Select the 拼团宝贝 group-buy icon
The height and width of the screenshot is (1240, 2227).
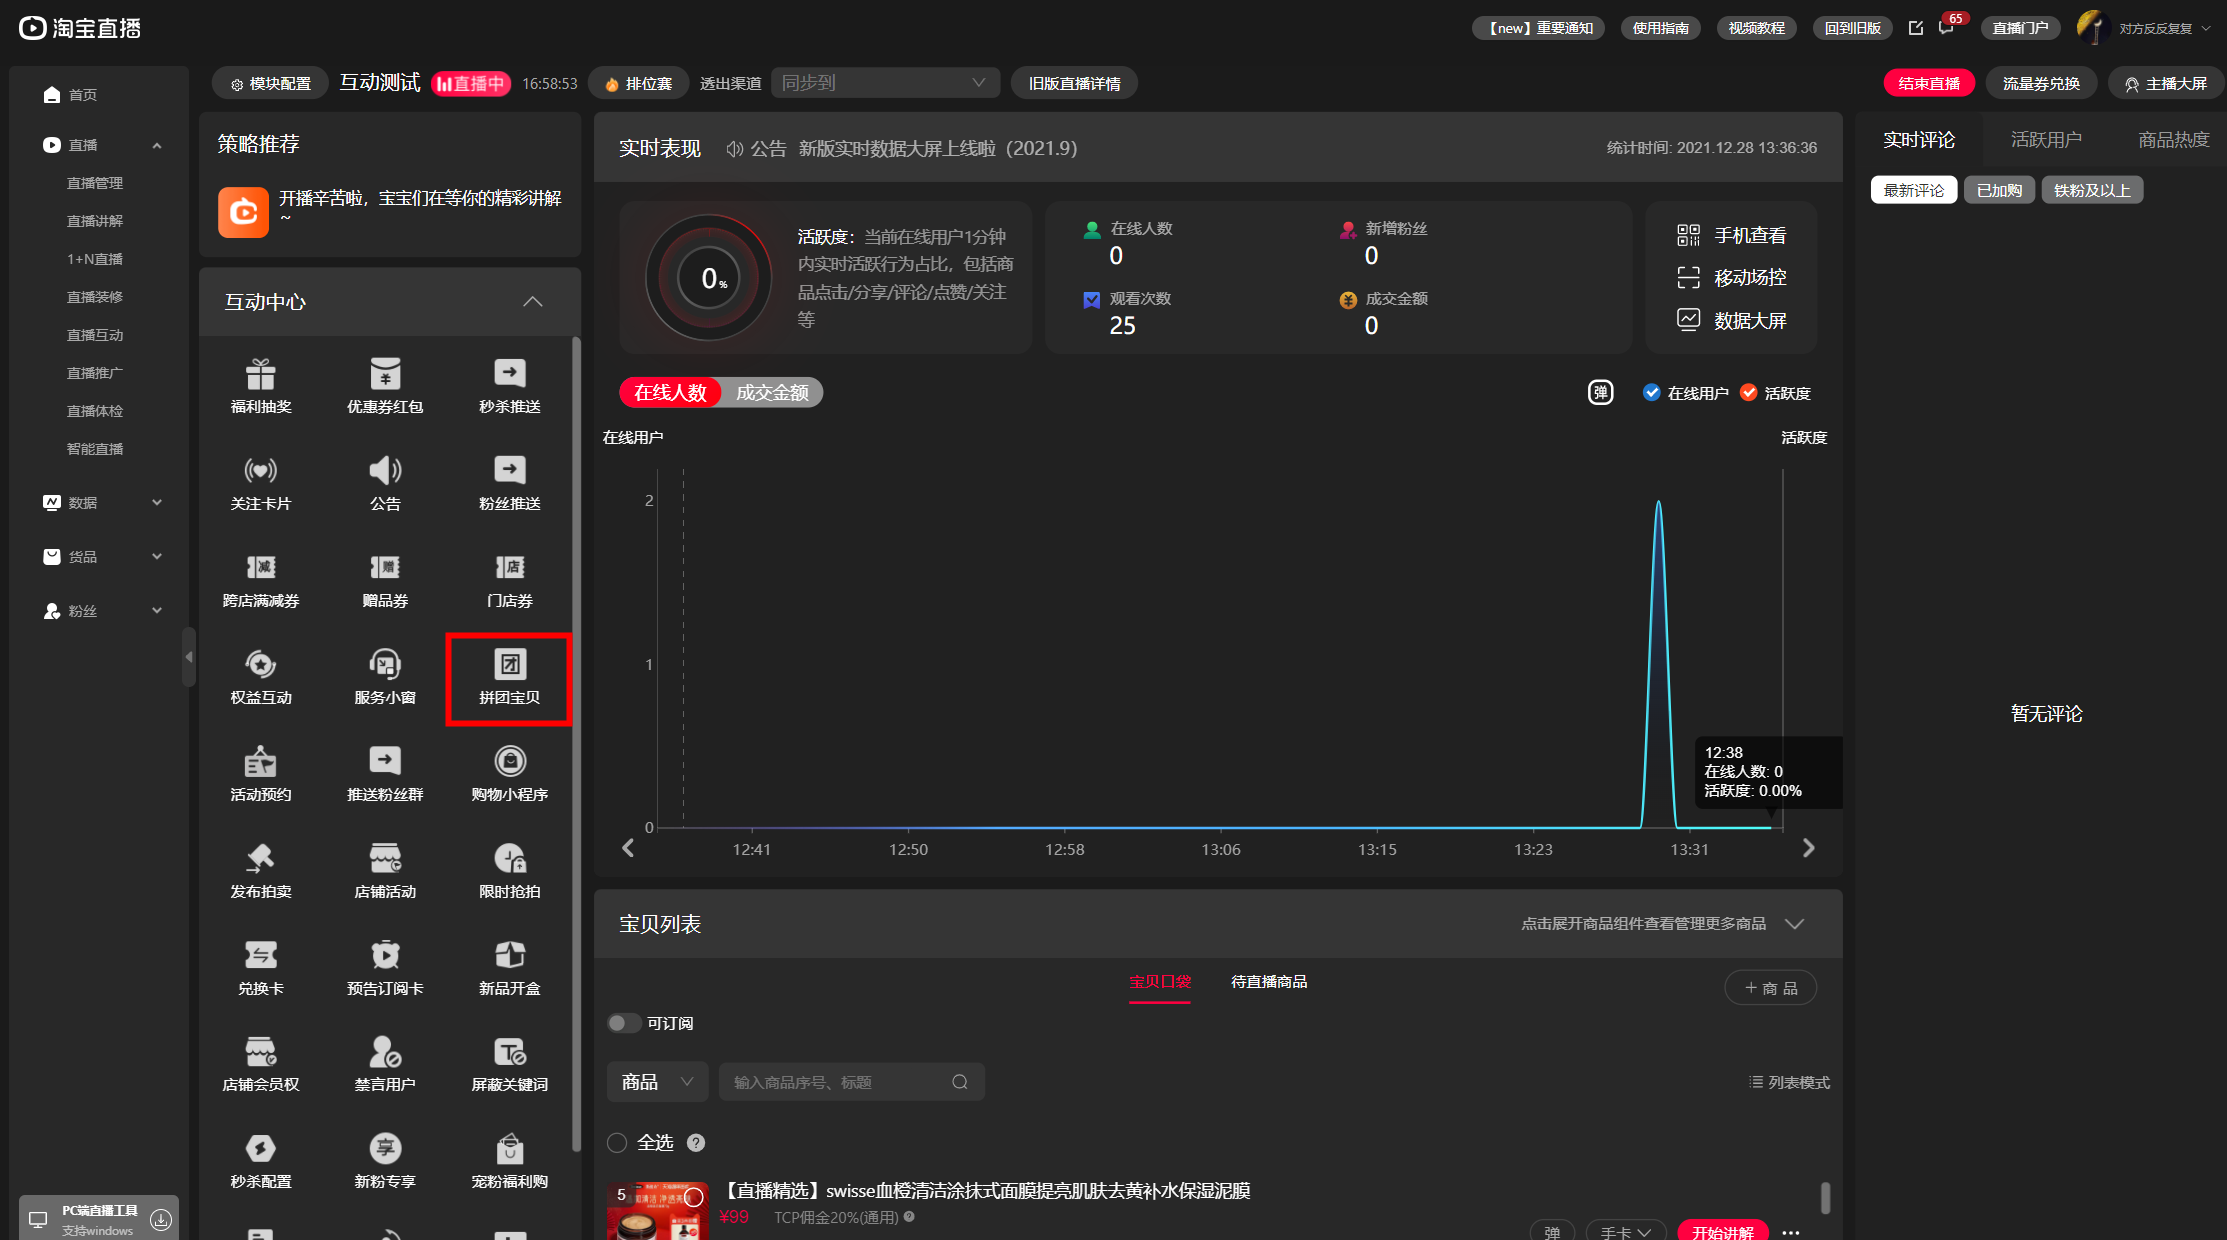click(x=510, y=665)
